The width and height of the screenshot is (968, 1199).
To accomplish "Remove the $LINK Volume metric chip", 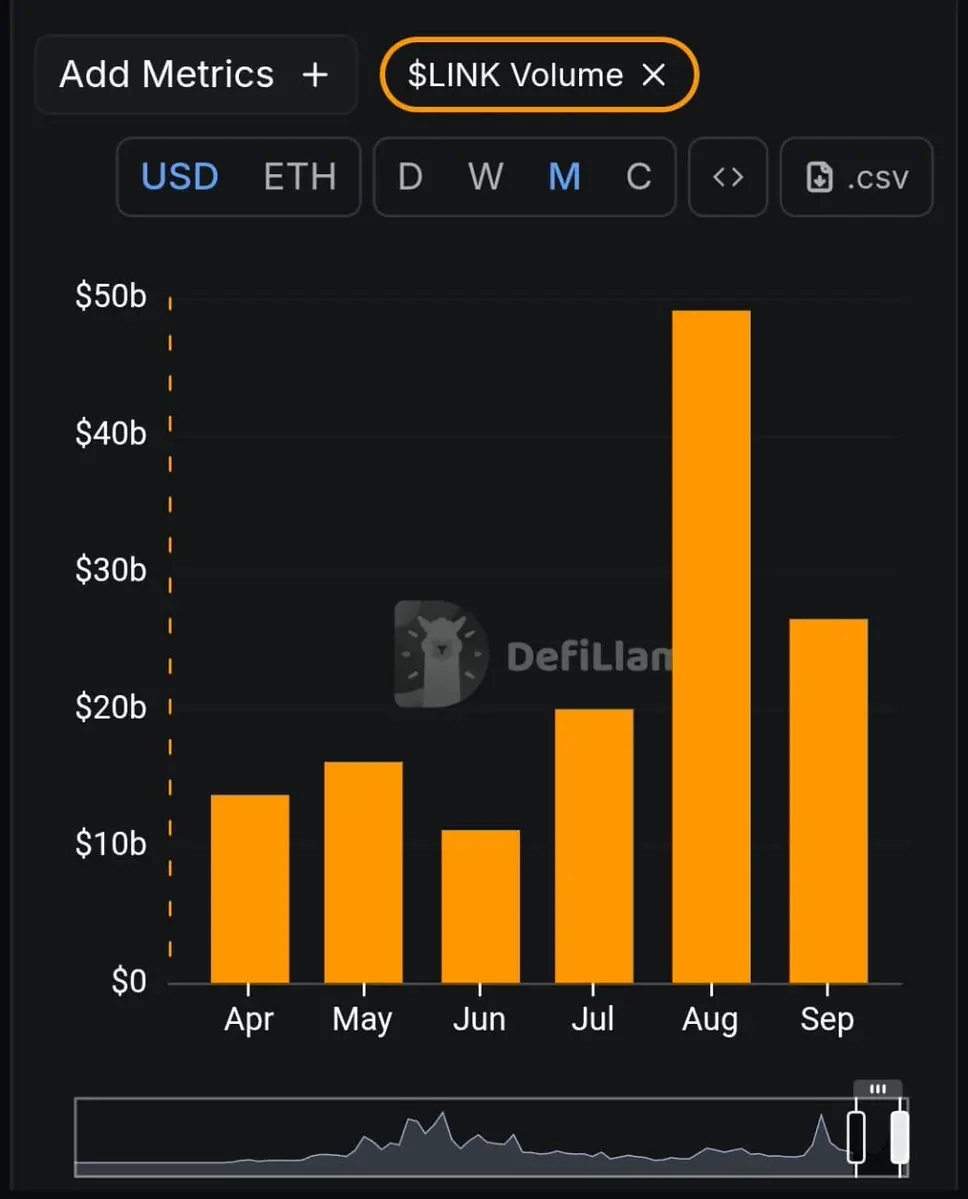I will [654, 75].
